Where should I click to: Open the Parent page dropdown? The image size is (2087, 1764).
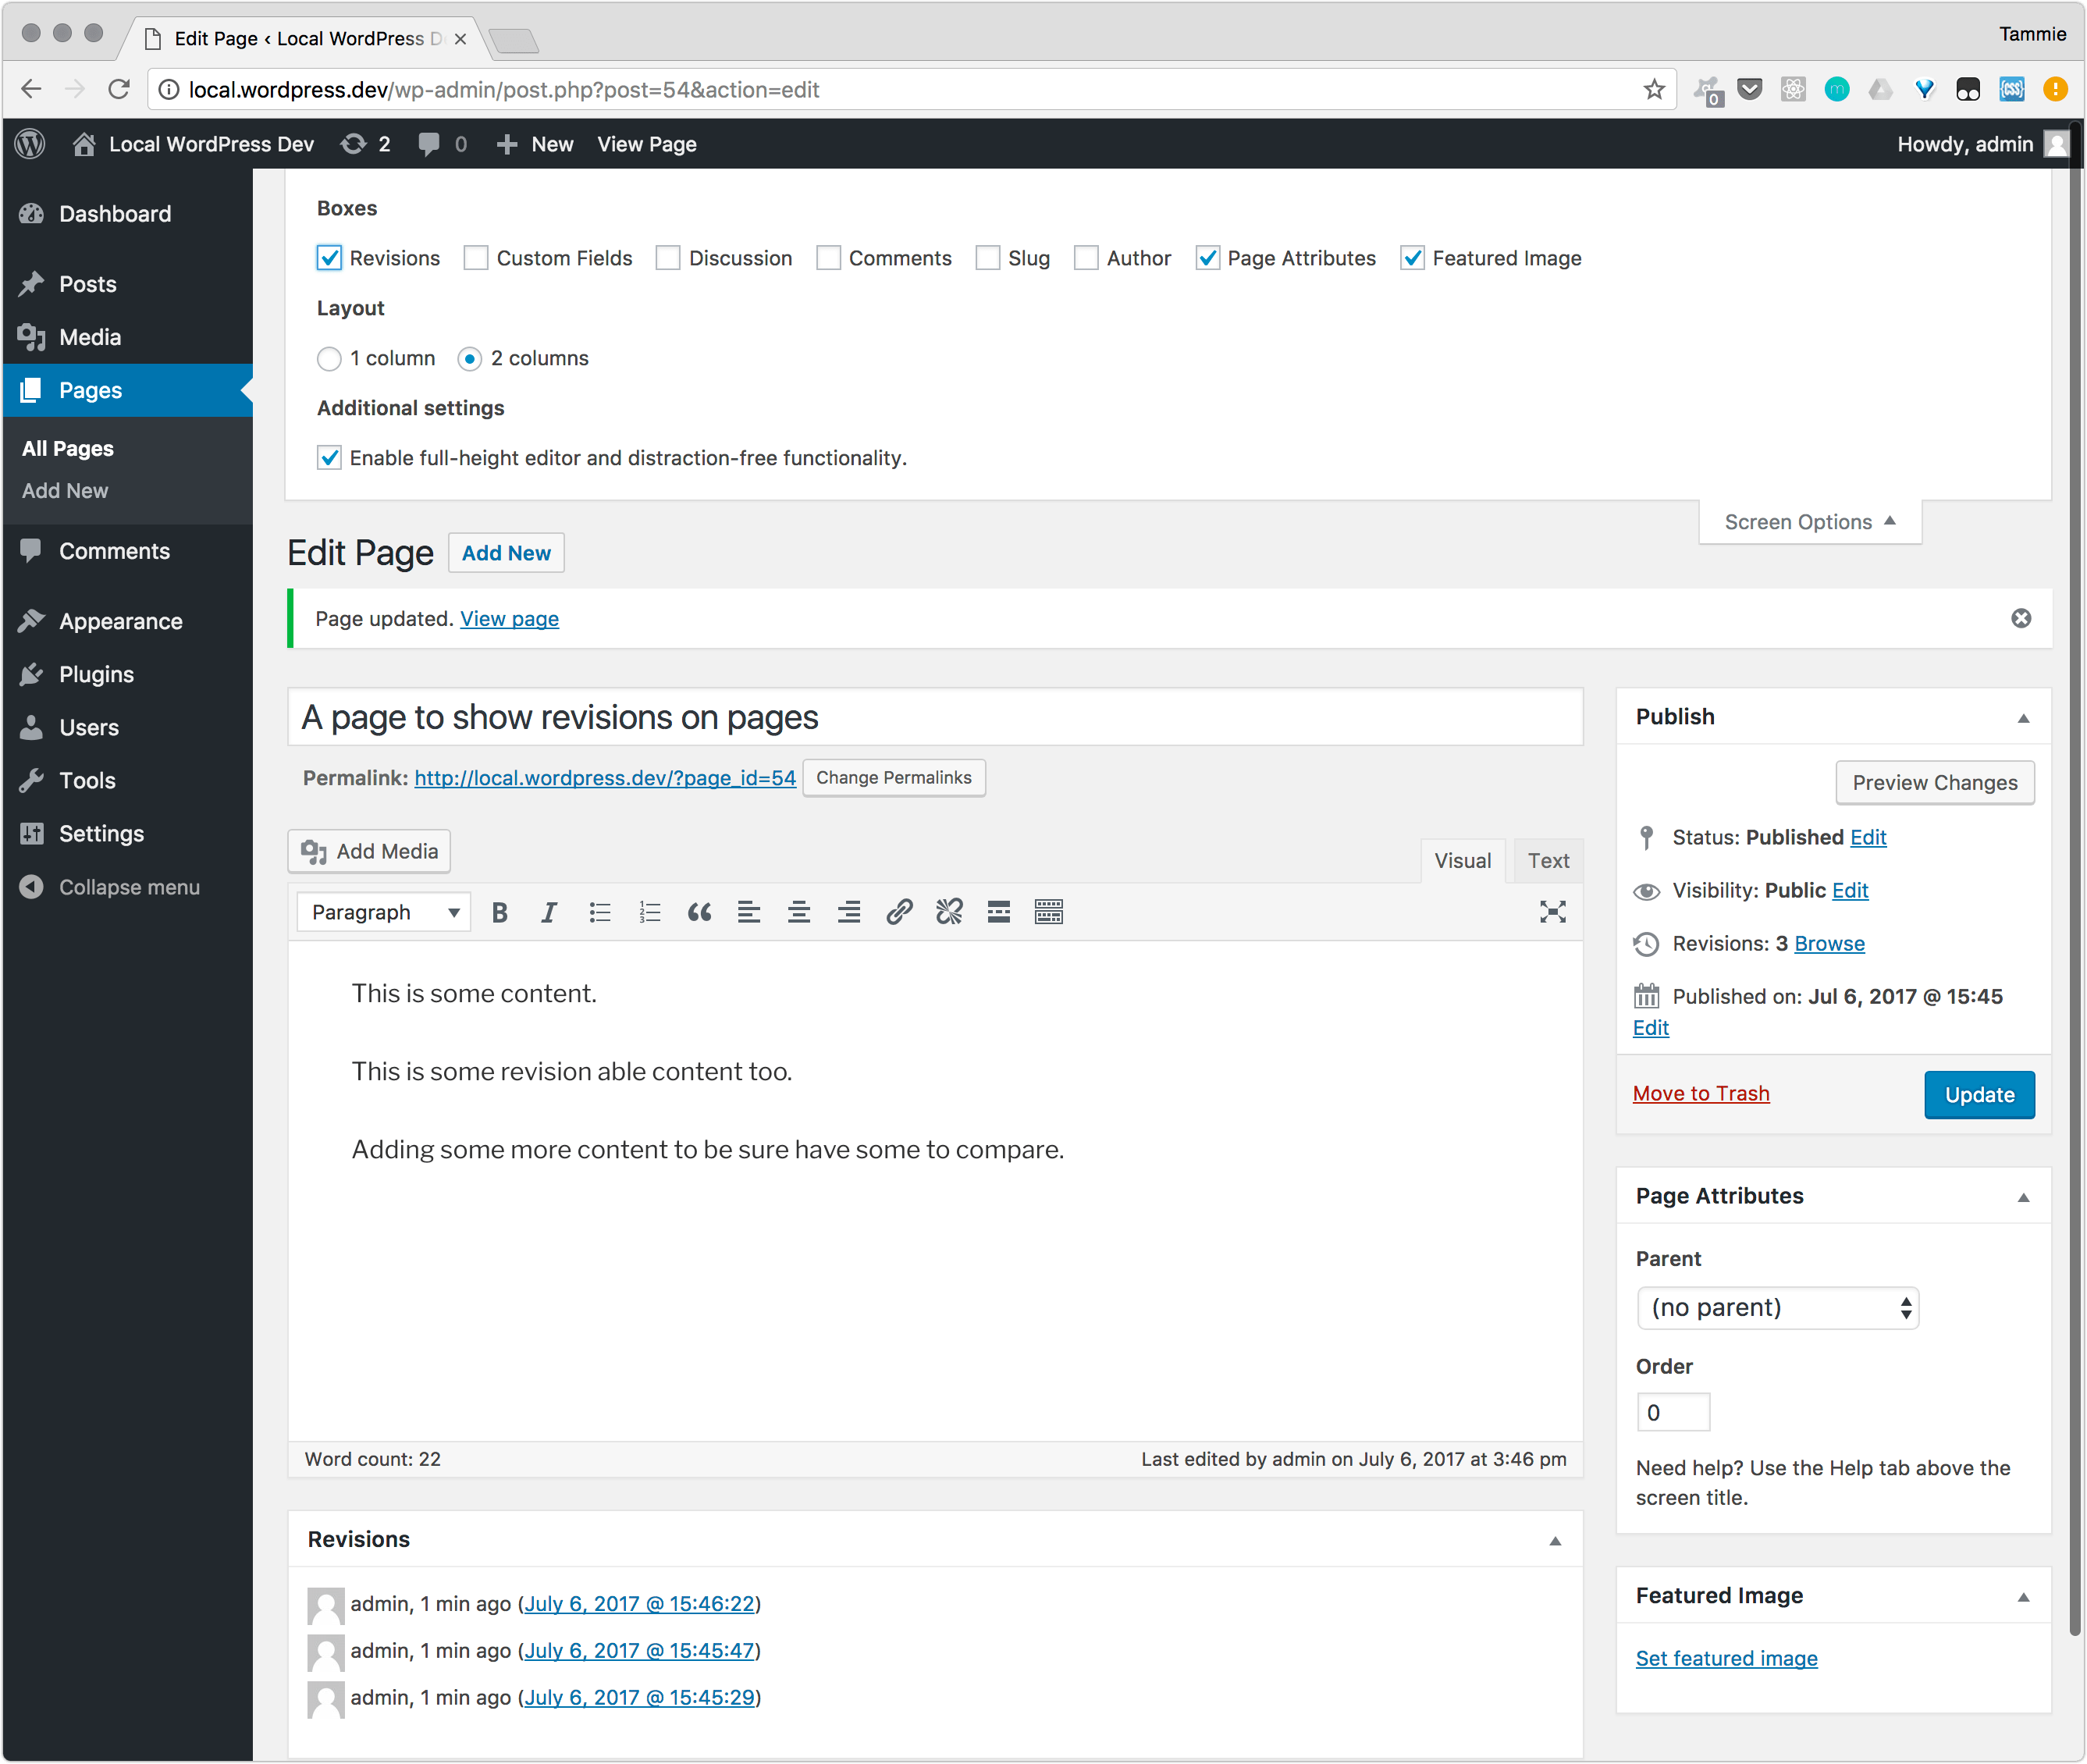click(x=1777, y=1308)
